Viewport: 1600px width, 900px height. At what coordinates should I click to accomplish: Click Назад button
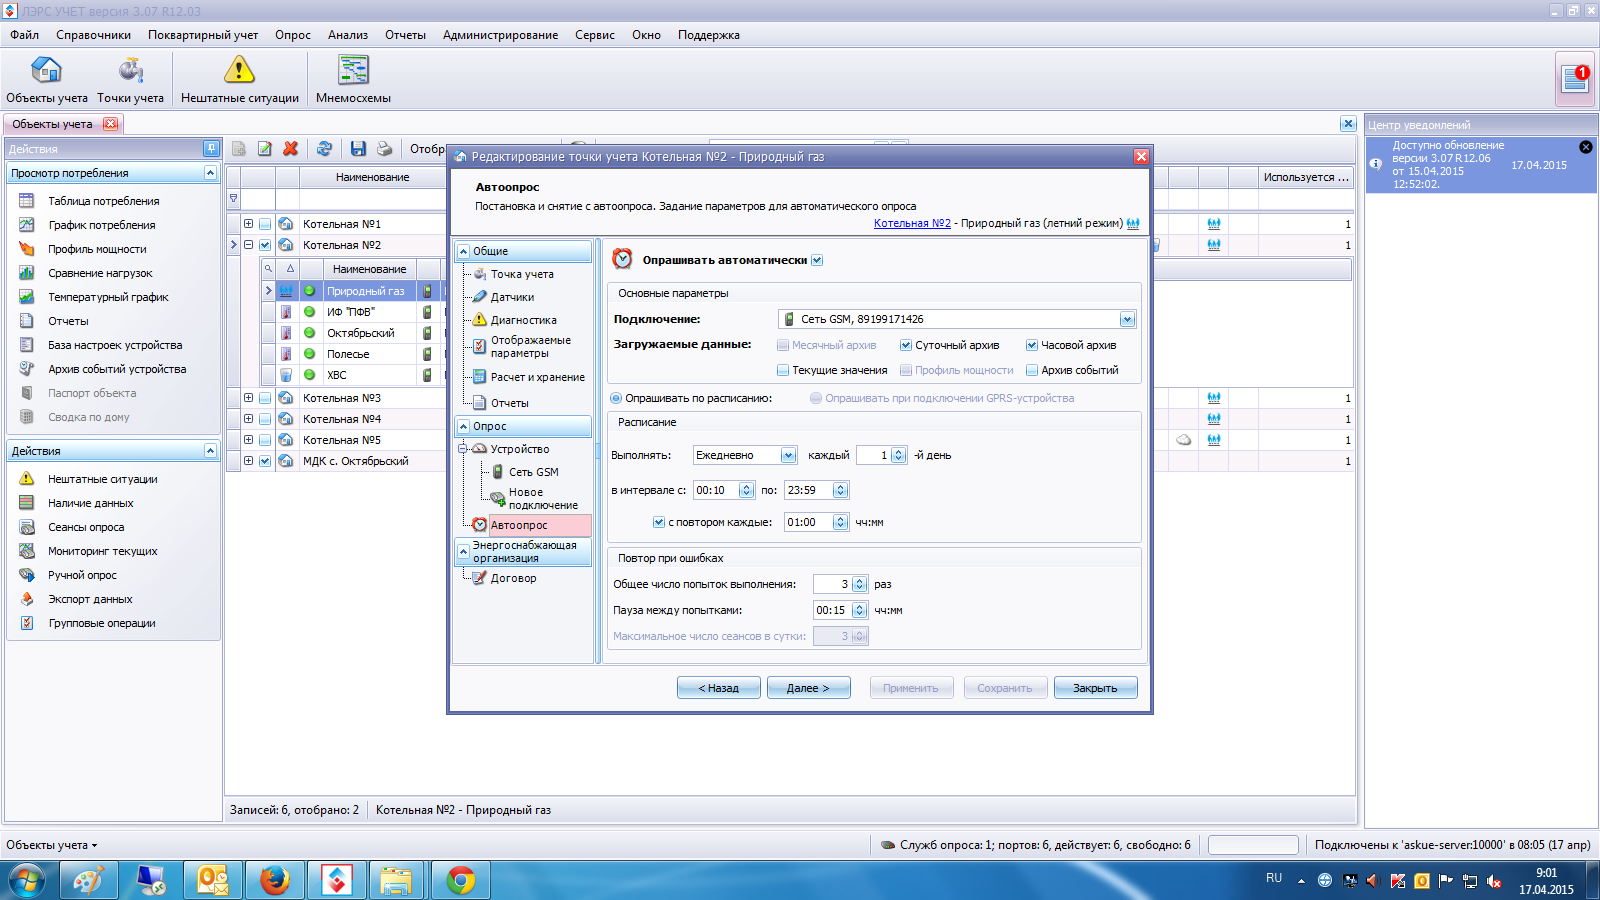pos(719,688)
